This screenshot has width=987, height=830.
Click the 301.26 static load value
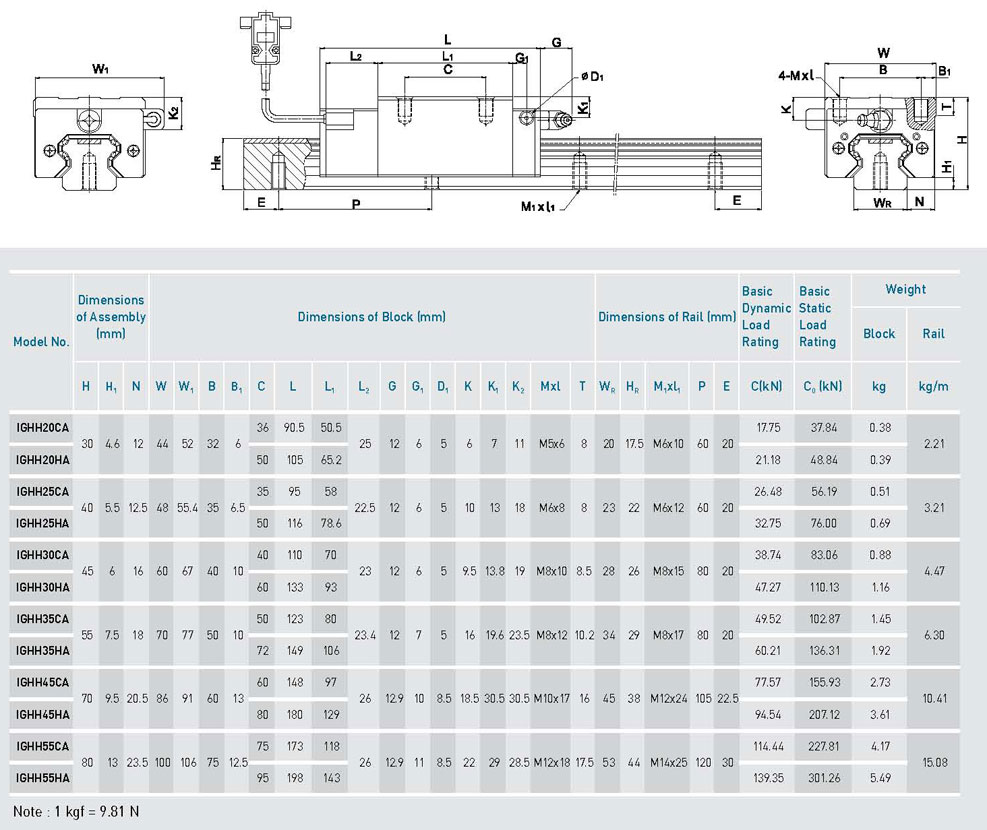tap(824, 778)
